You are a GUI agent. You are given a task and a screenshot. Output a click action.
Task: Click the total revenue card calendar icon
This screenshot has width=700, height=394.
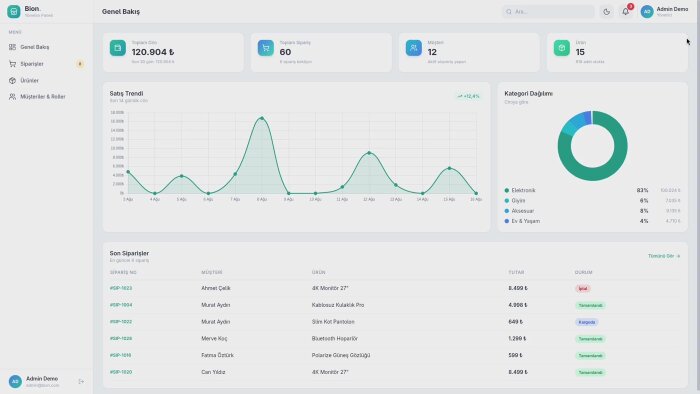click(x=118, y=48)
